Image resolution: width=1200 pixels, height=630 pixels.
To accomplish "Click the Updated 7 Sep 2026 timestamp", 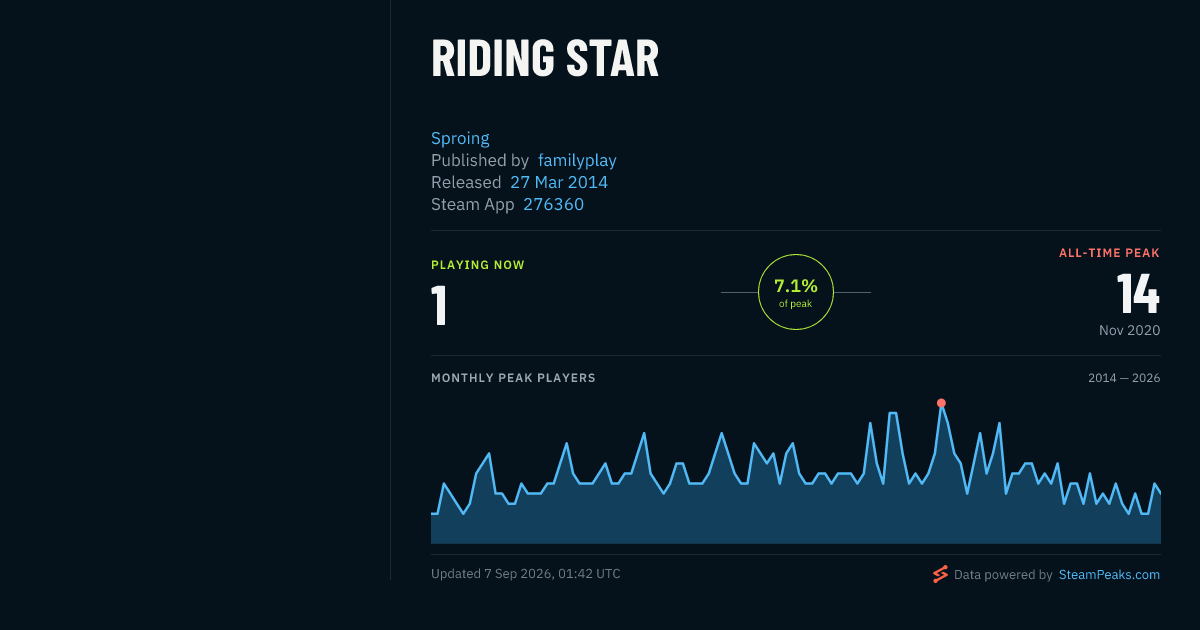I will point(526,574).
